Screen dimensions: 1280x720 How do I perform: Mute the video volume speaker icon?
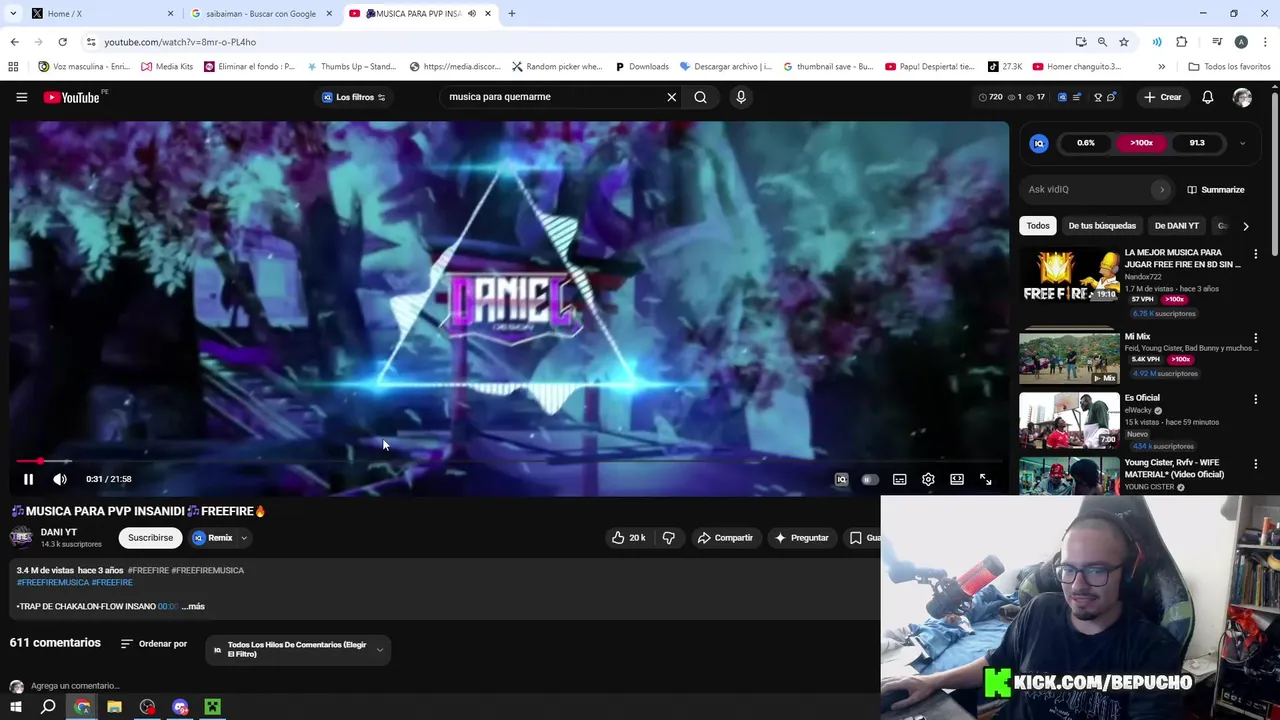(60, 479)
